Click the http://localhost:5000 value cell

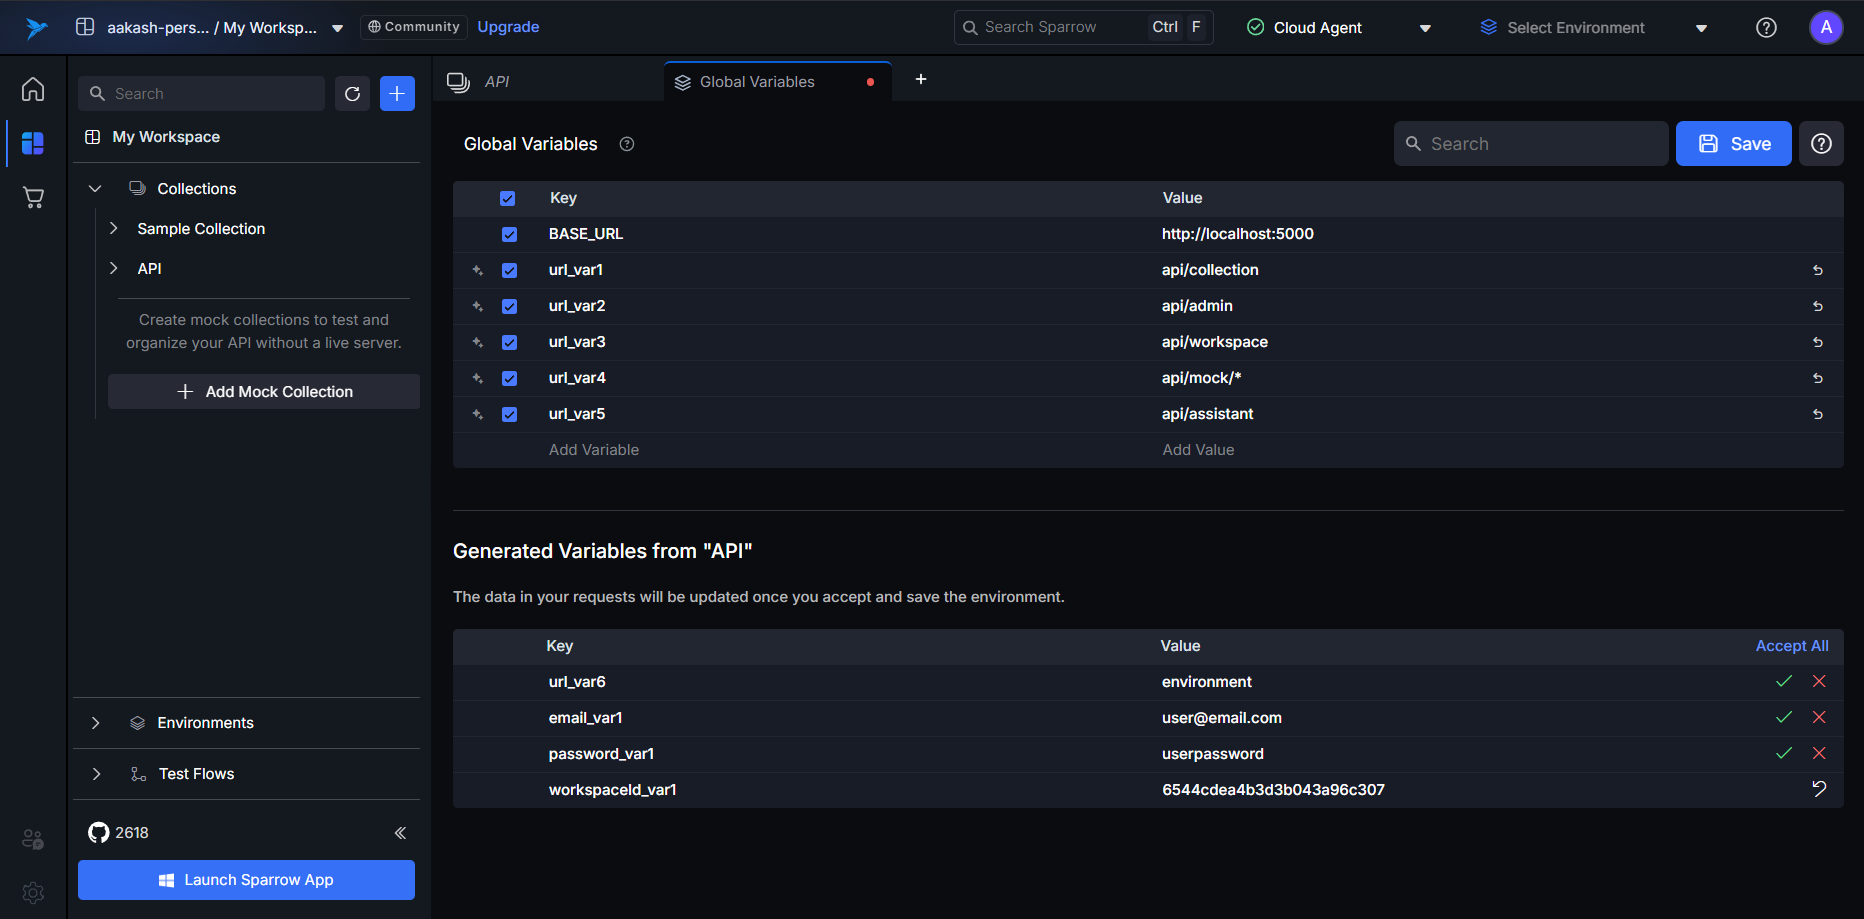click(x=1238, y=234)
